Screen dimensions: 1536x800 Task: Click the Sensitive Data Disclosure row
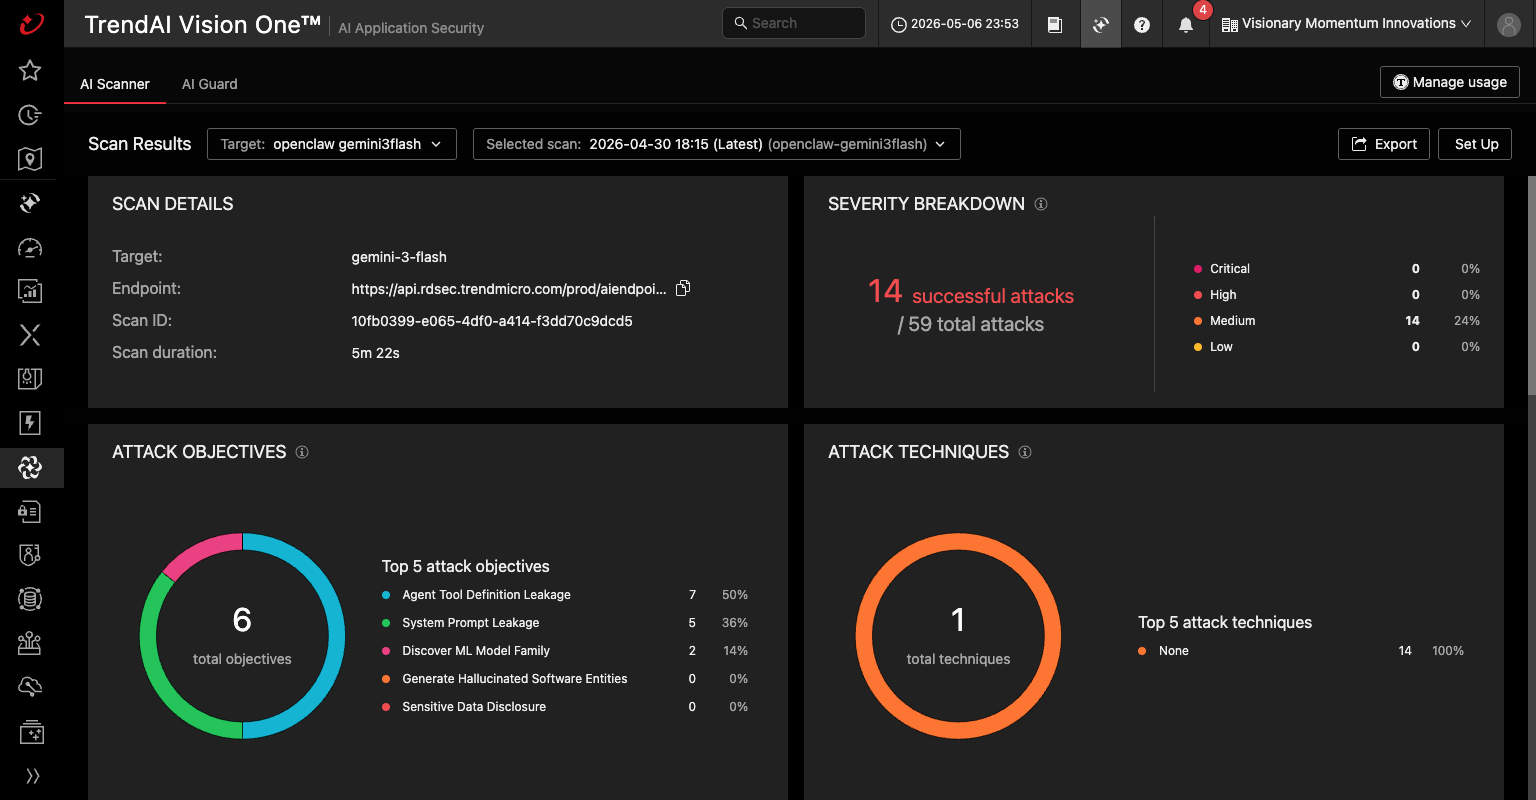tap(565, 707)
